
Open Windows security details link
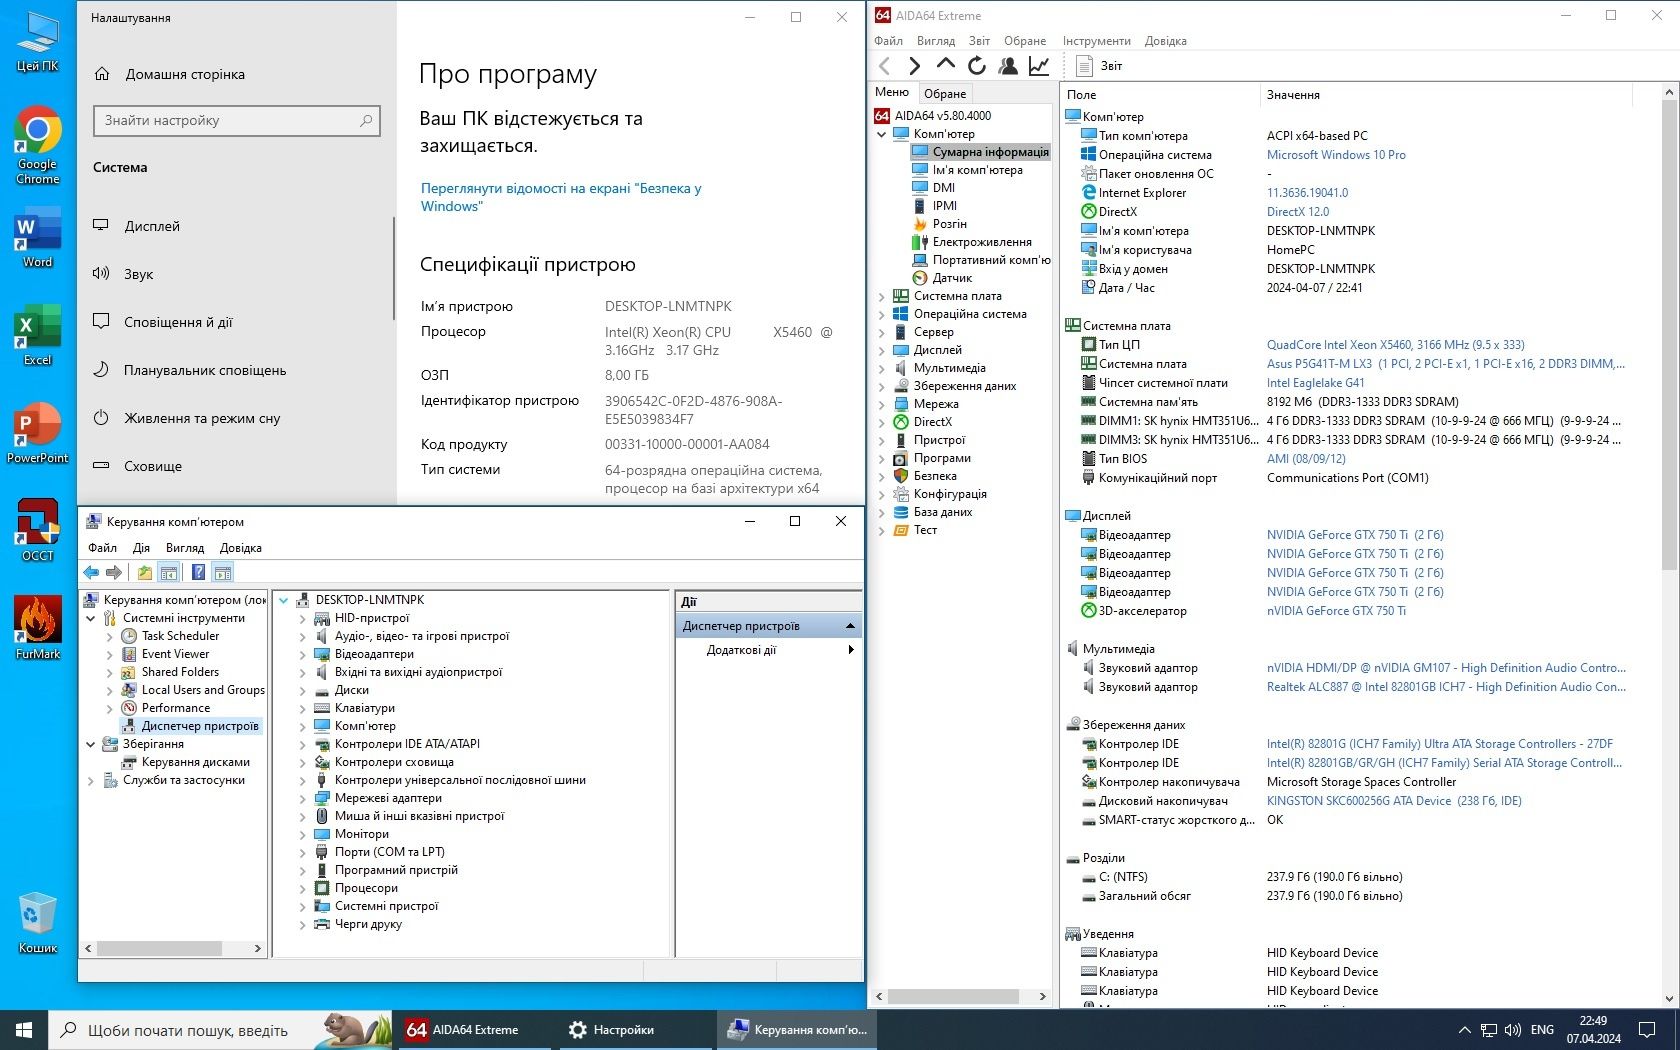coord(560,197)
